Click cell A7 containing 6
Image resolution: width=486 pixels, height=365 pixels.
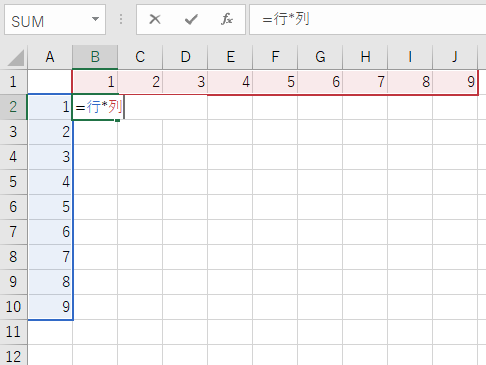click(x=50, y=232)
